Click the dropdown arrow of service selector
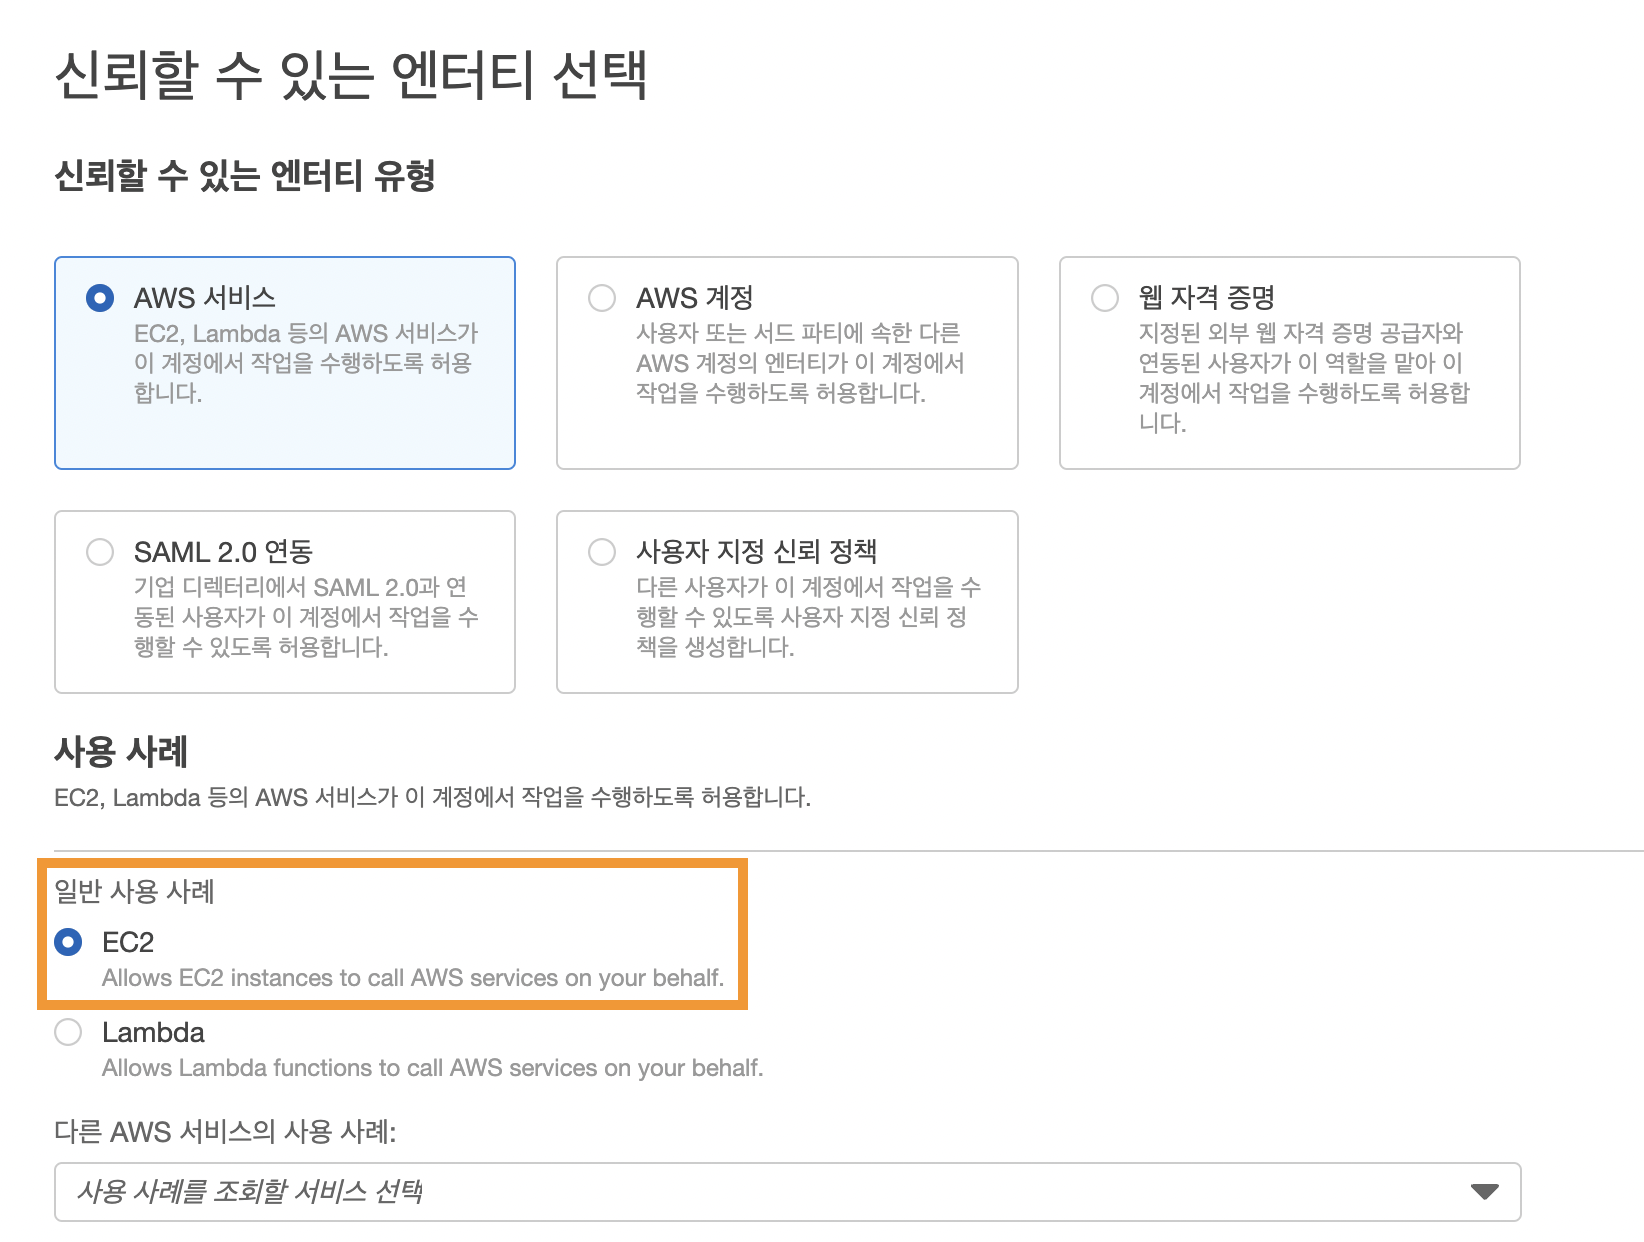Screen dimensions: 1644x1242 pos(1485,1192)
